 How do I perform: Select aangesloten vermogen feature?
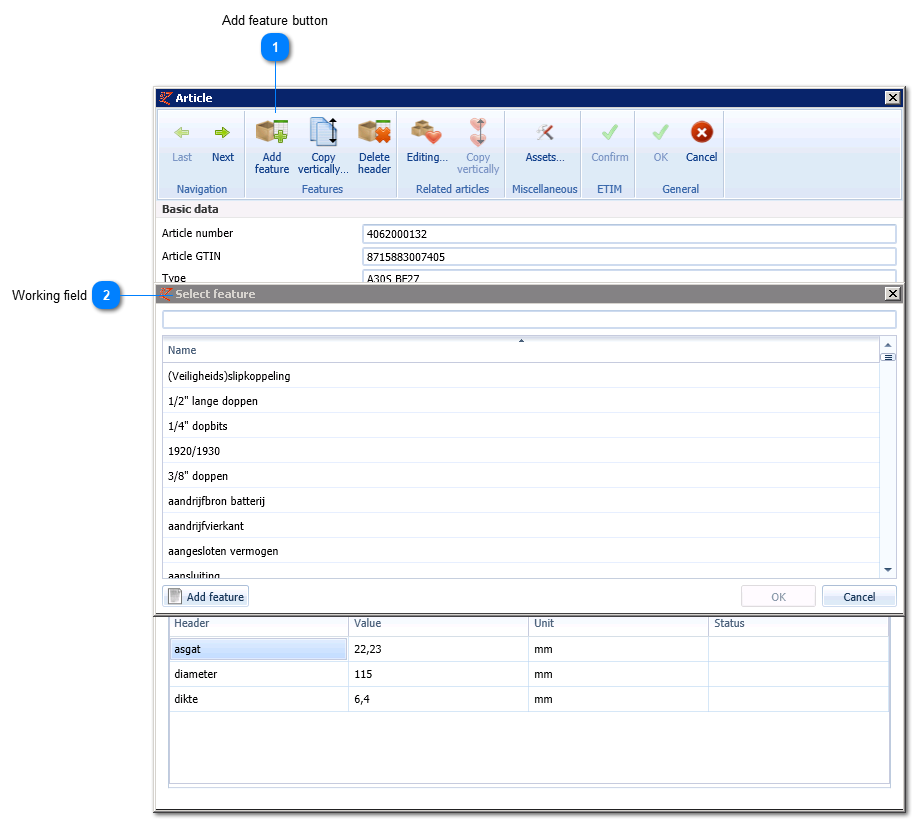pos(520,551)
